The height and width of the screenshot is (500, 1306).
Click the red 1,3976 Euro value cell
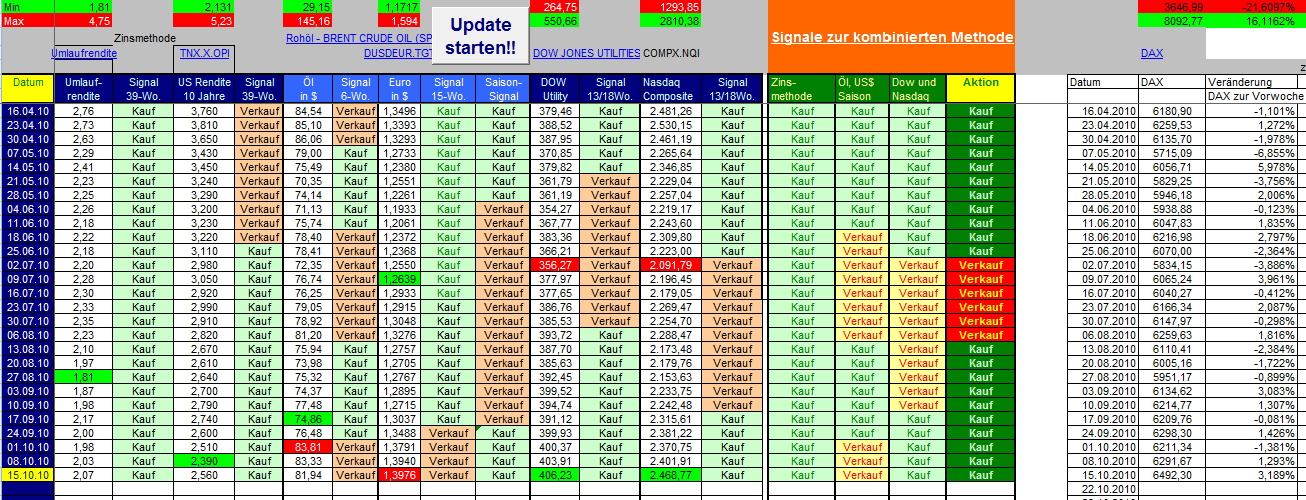pyautogui.click(x=399, y=475)
